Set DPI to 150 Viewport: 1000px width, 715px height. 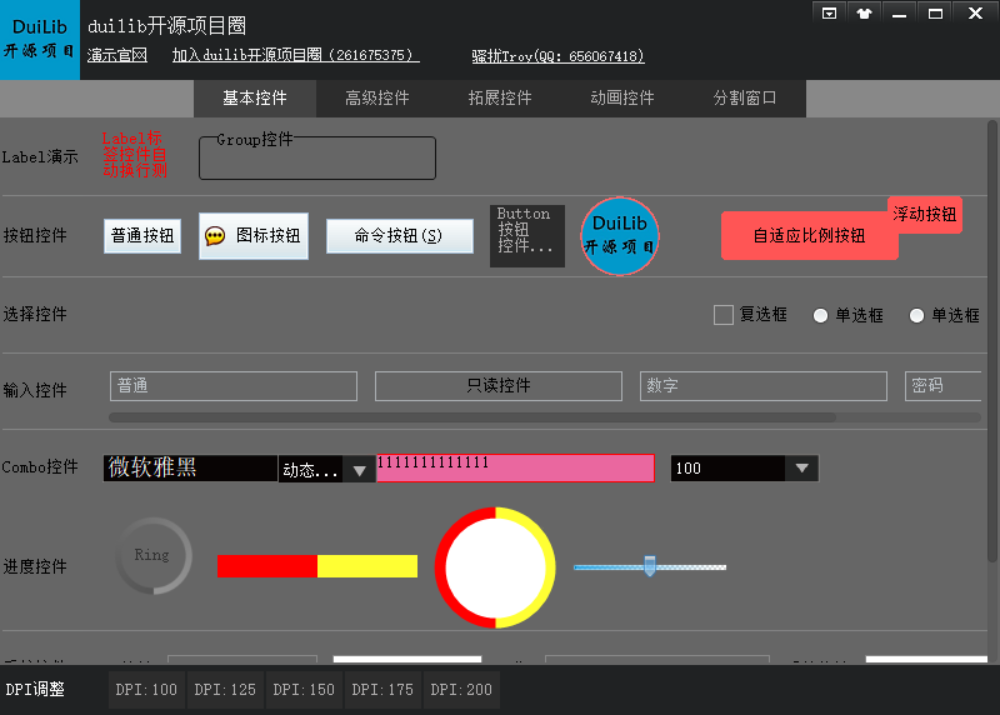[x=304, y=689]
